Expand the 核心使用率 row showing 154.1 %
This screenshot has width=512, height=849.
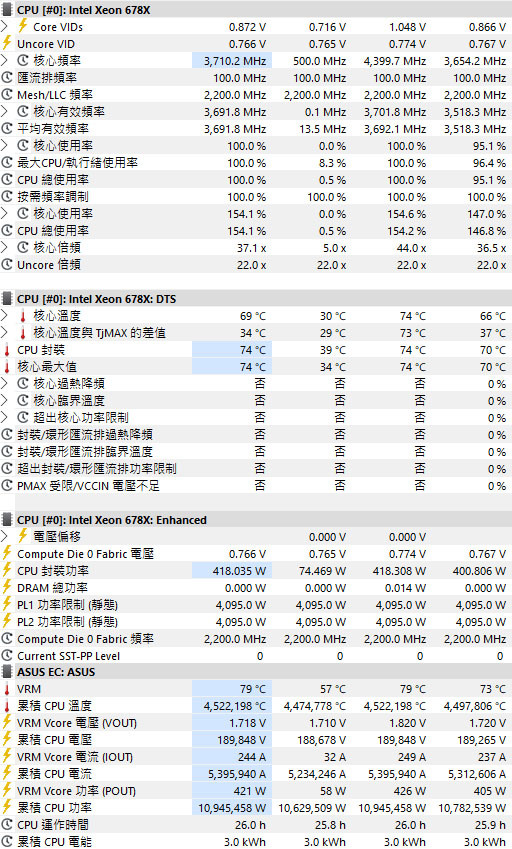[x=4, y=214]
